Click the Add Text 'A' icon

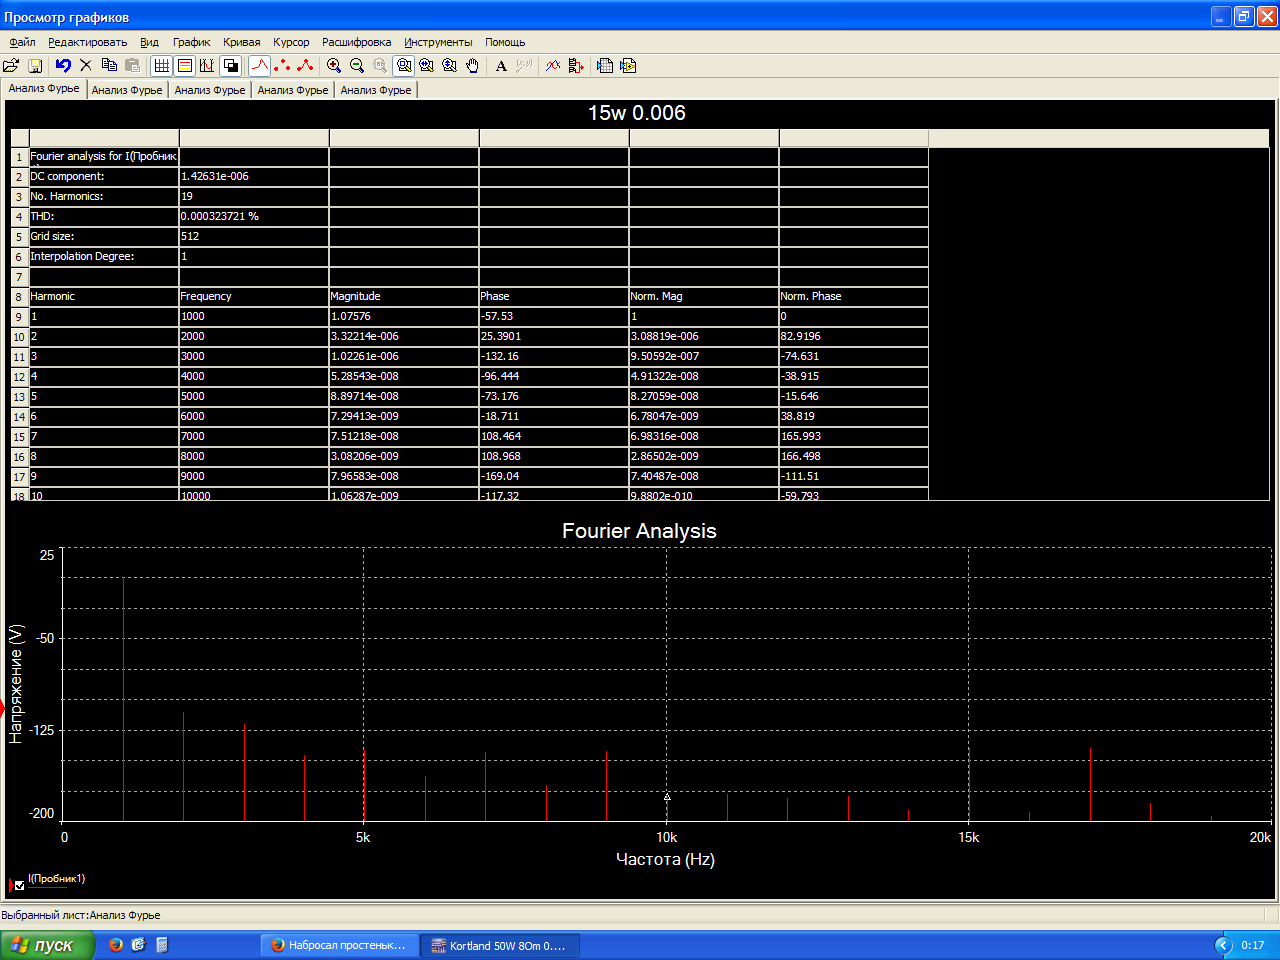[501, 66]
